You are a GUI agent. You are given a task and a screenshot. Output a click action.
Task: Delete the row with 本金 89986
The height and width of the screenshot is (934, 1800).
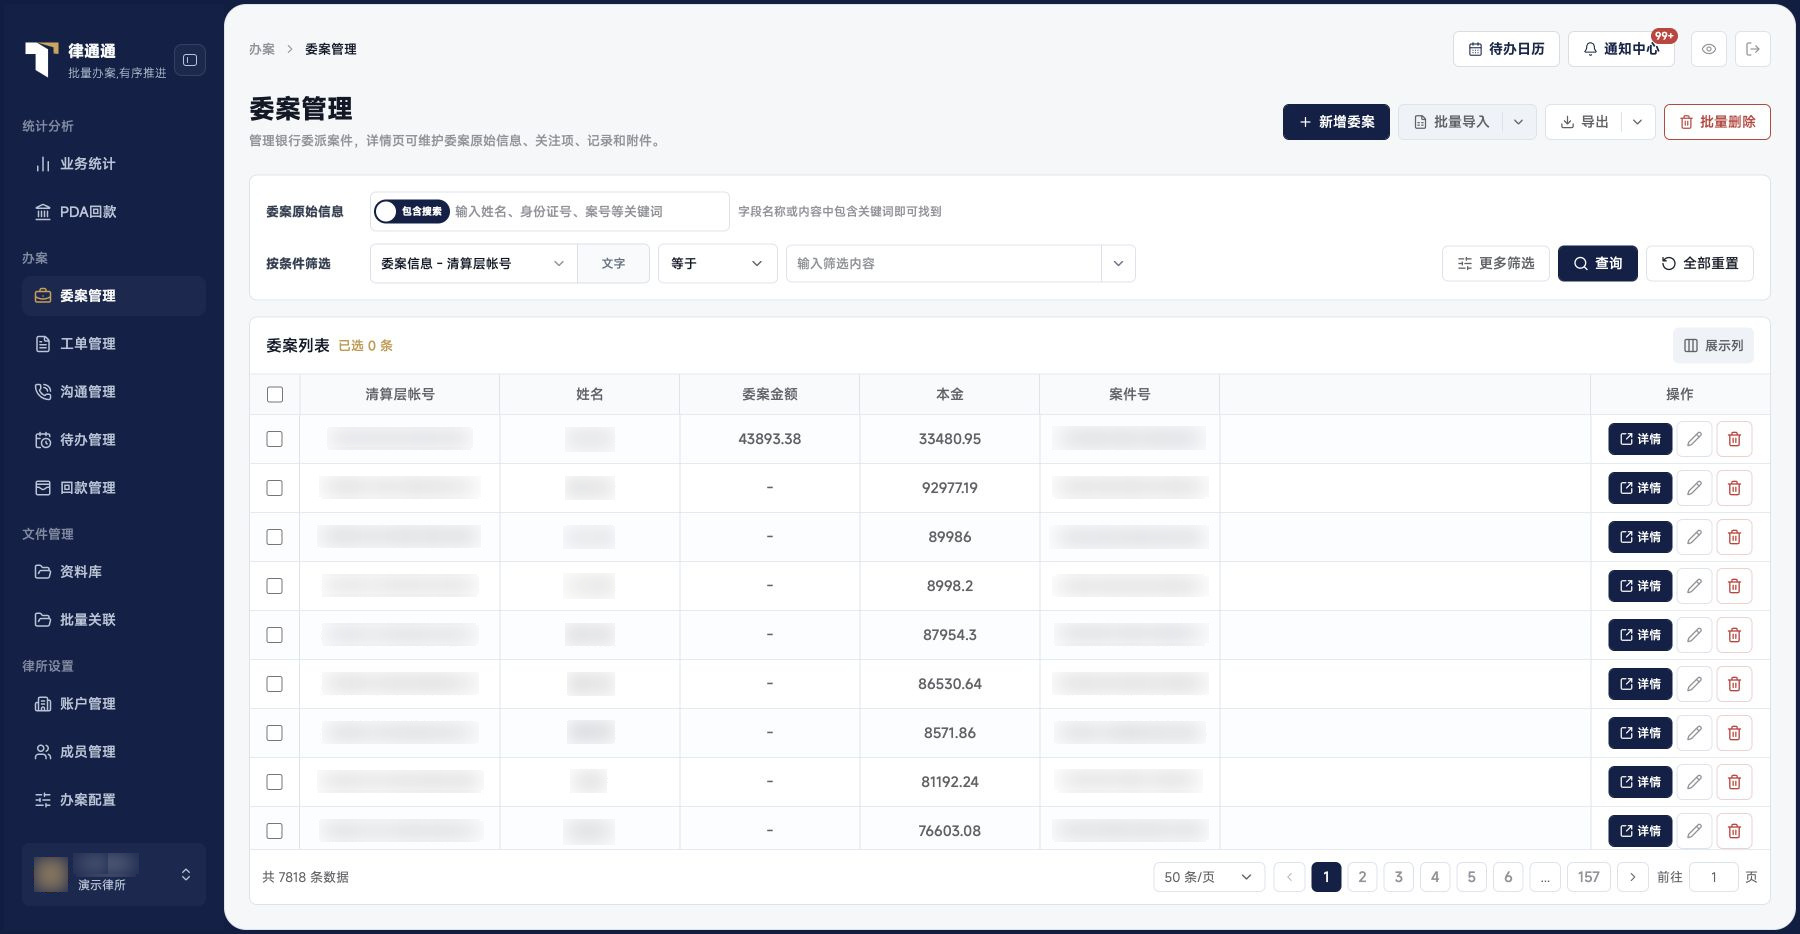click(x=1734, y=537)
